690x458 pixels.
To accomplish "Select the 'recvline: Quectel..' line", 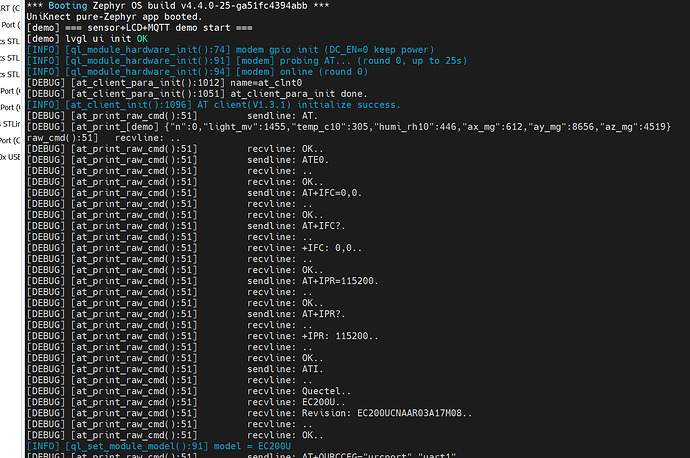I will pyautogui.click(x=189, y=391).
